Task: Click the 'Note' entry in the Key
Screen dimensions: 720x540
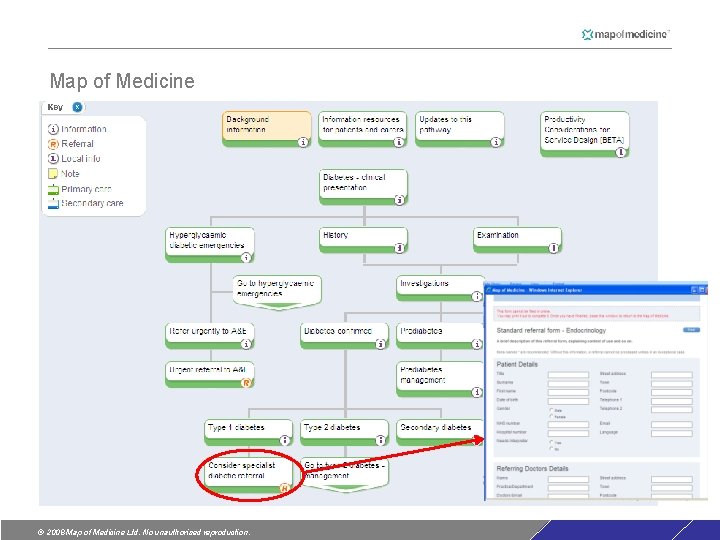Action: [x=64, y=174]
